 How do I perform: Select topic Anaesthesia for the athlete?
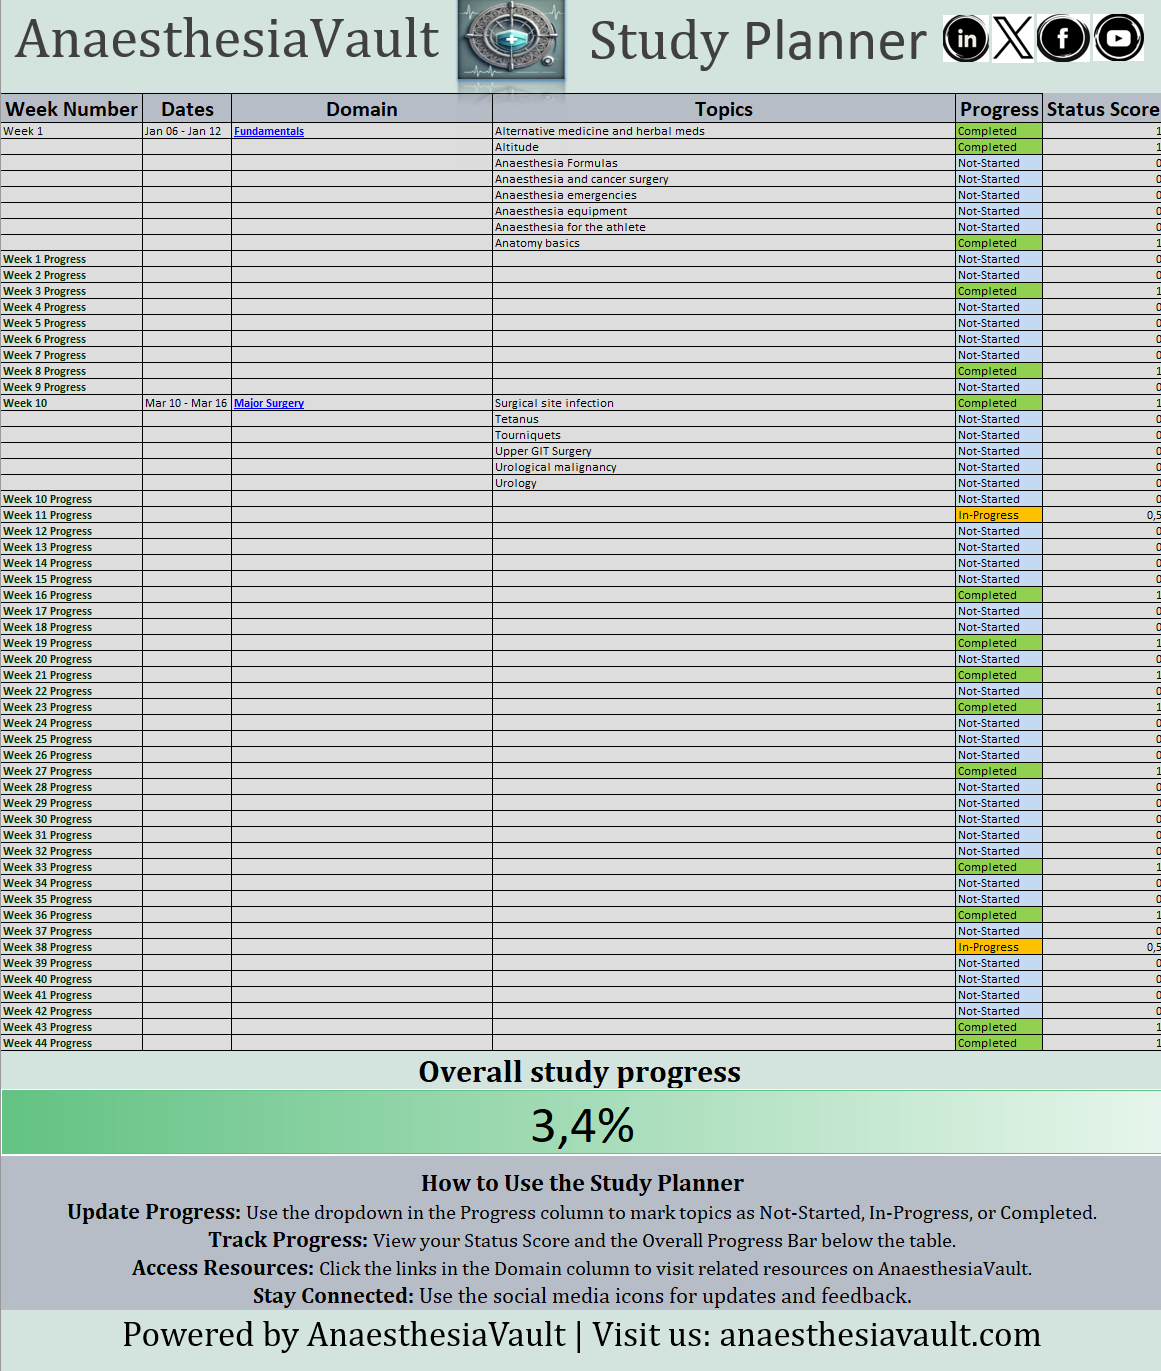click(724, 227)
